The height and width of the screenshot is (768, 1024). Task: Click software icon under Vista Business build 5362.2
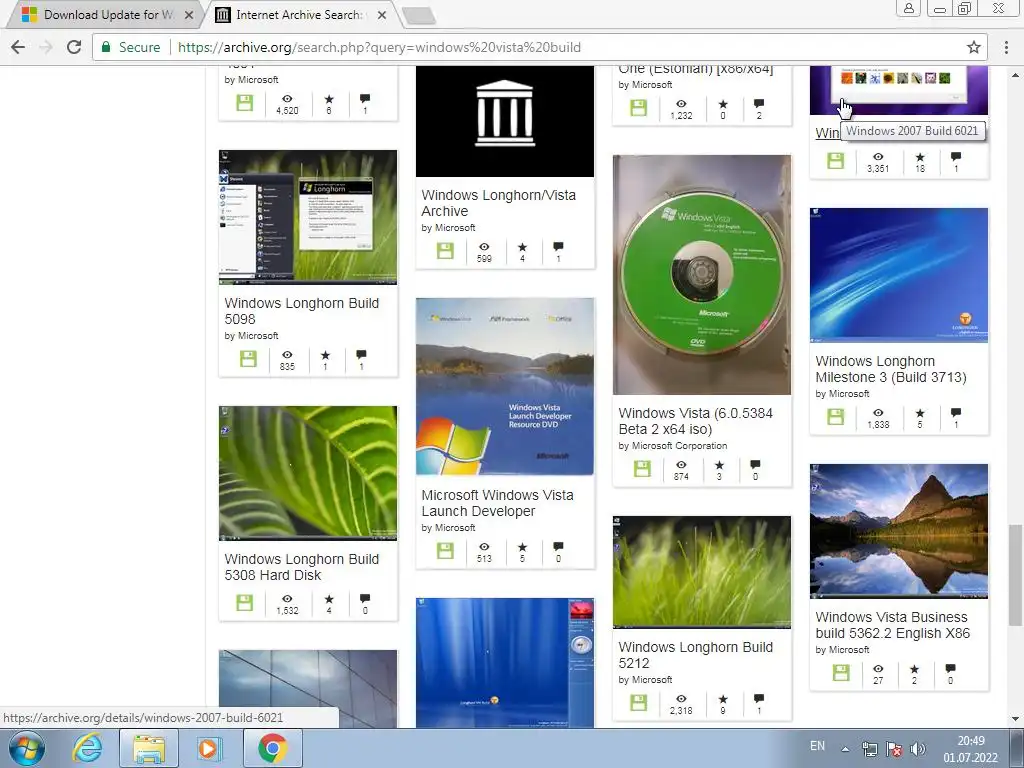pos(841,673)
